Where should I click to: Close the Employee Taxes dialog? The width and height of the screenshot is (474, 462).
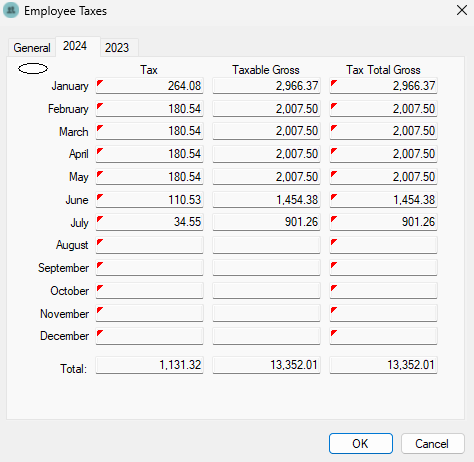point(462,10)
